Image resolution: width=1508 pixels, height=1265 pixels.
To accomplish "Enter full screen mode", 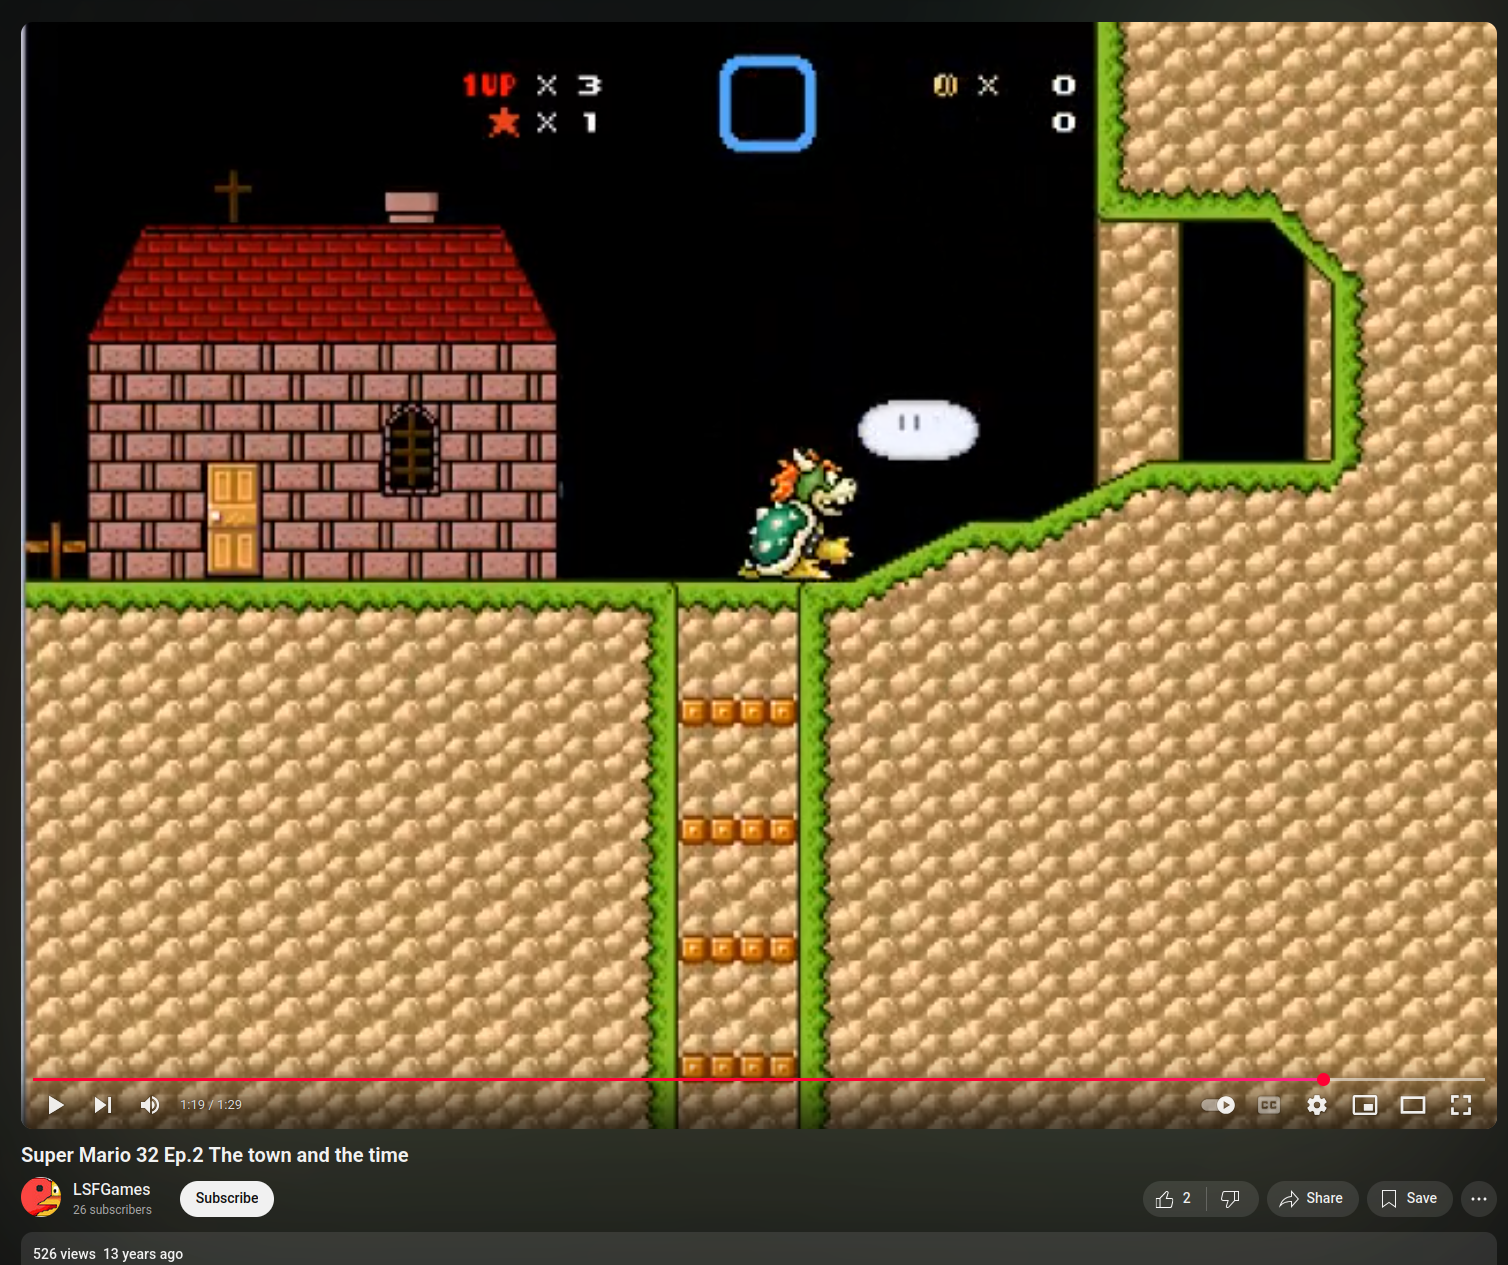I will click(x=1461, y=1105).
